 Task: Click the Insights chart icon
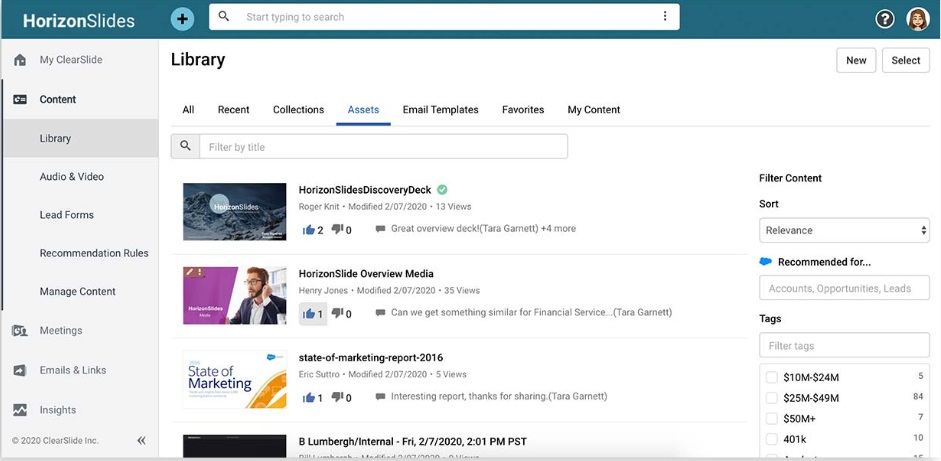(20, 410)
